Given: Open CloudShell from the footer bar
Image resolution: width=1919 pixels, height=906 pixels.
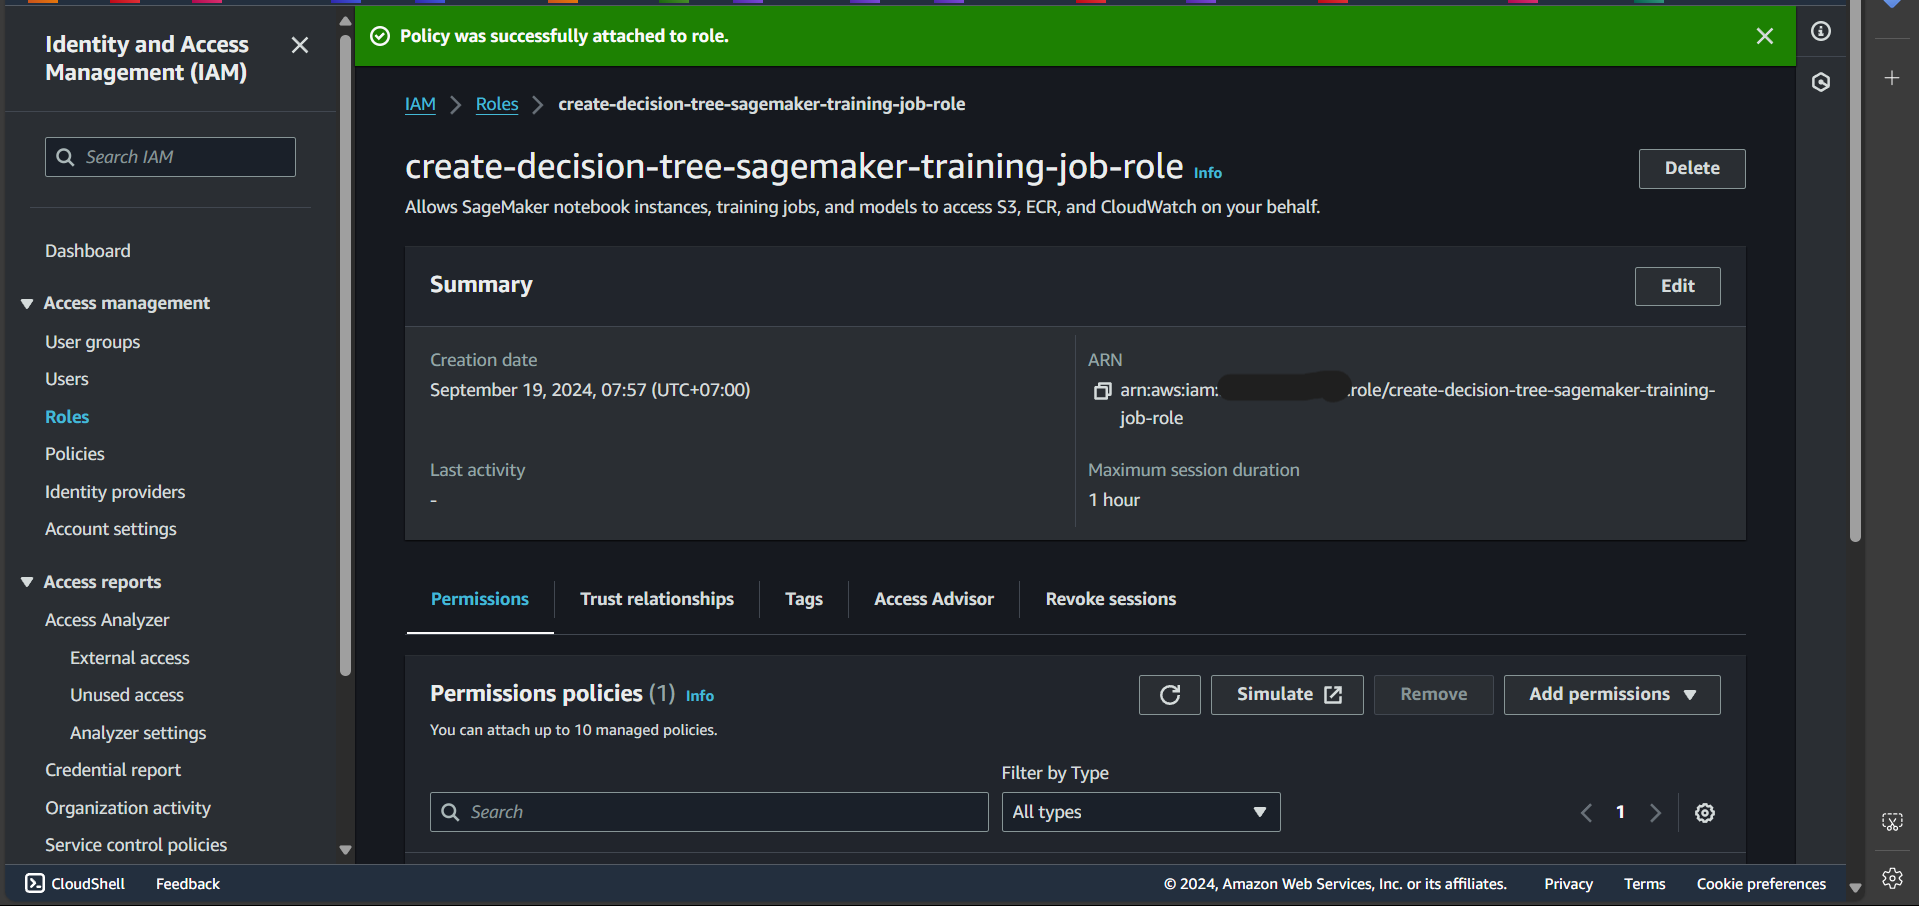Looking at the screenshot, I should coord(76,884).
